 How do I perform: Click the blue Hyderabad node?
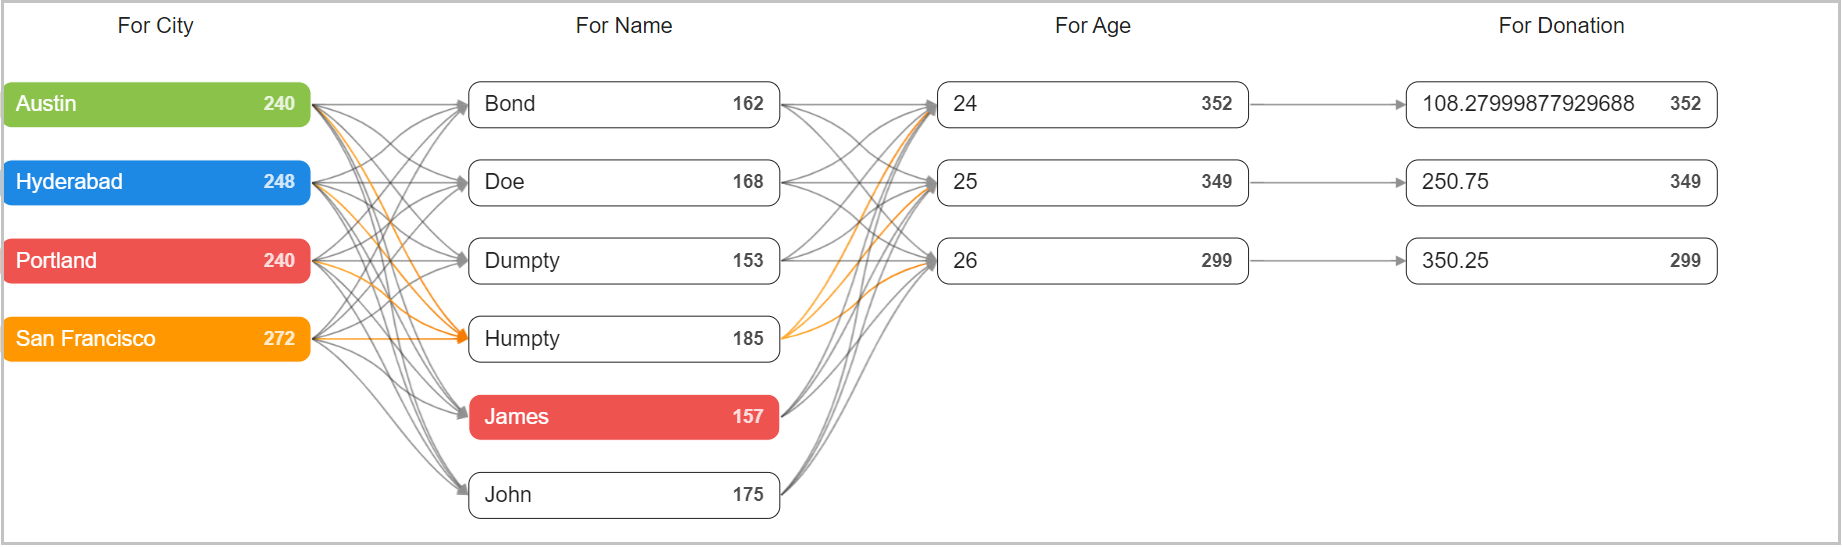click(156, 182)
